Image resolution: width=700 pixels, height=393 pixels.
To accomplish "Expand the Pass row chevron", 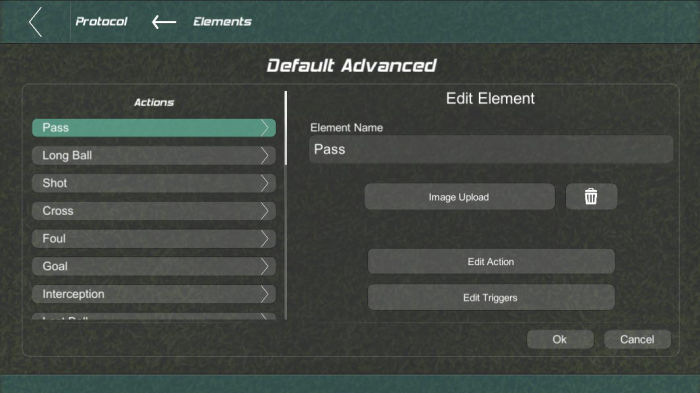I will point(265,128).
